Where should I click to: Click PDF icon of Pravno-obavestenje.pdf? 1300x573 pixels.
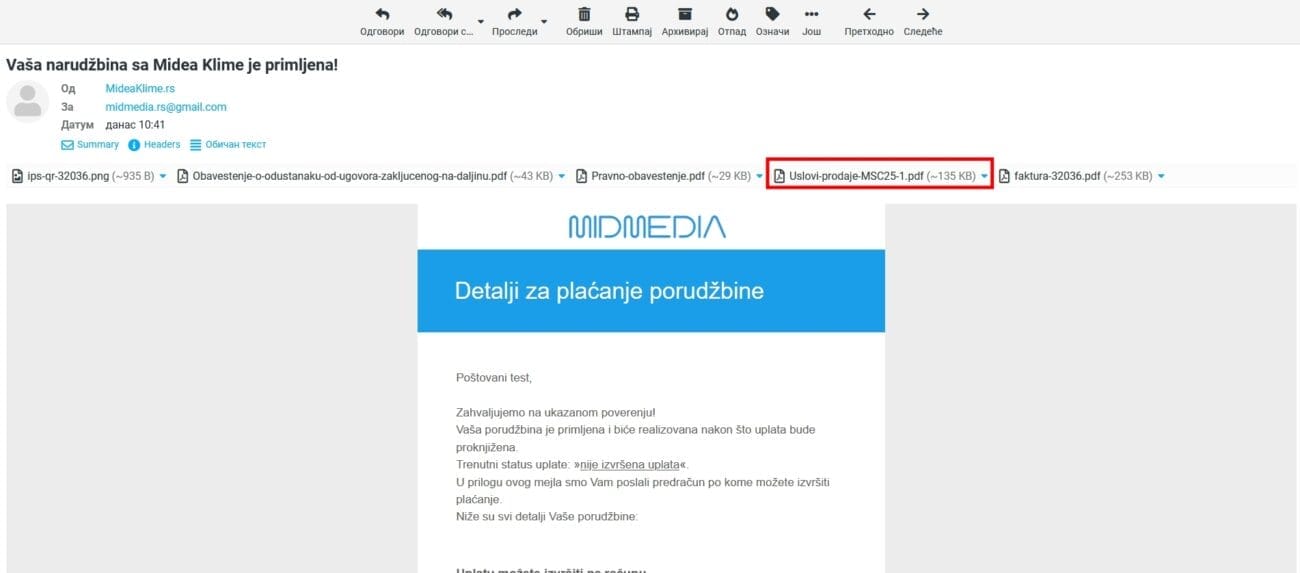pos(581,176)
